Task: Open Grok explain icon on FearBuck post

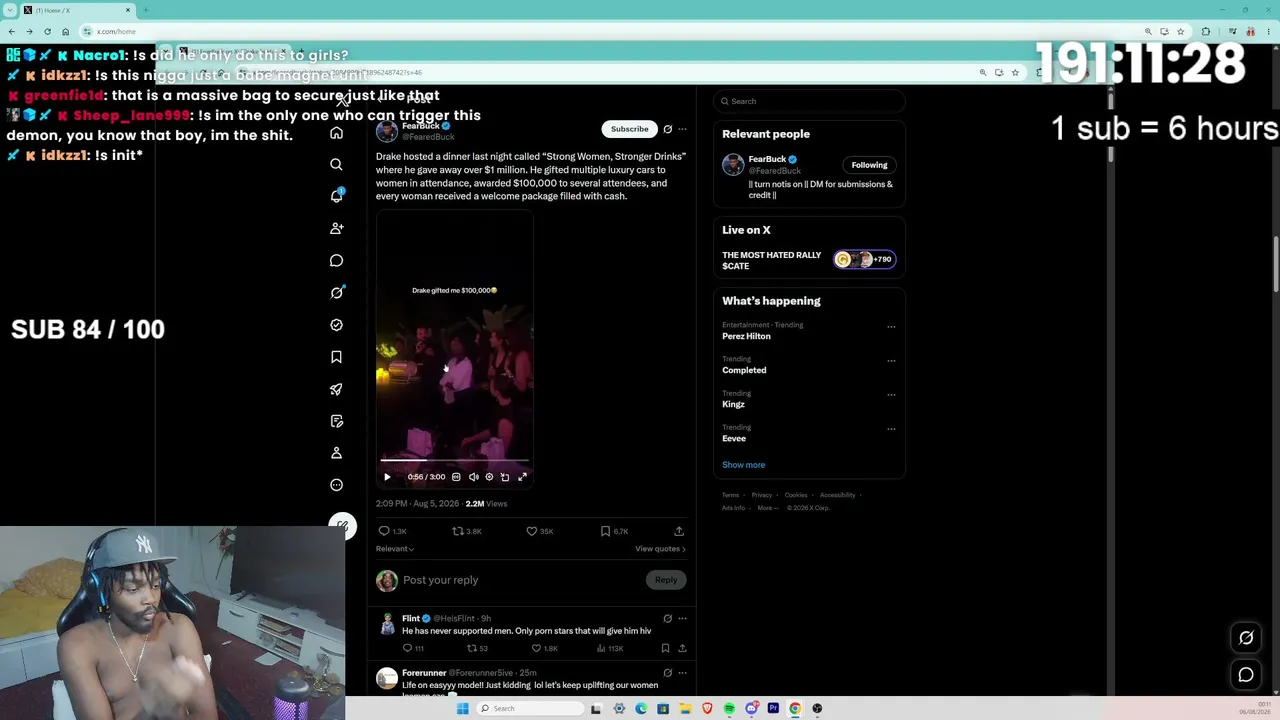Action: (x=667, y=129)
